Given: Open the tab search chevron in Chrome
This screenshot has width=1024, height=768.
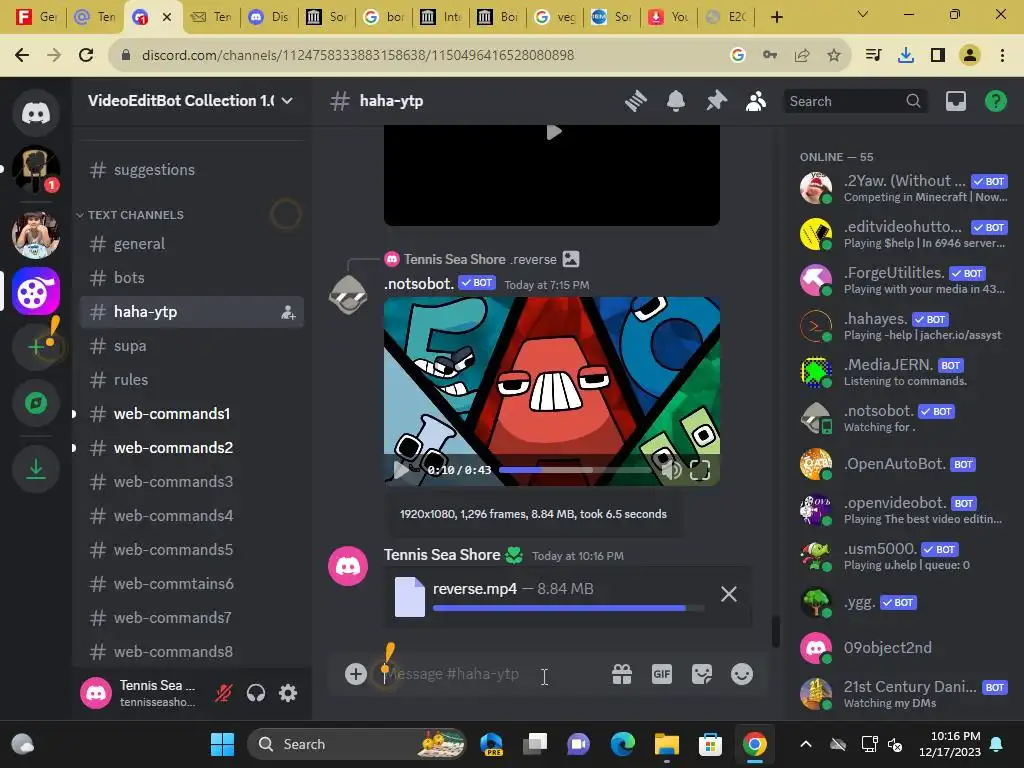Looking at the screenshot, I should click(x=862, y=14).
